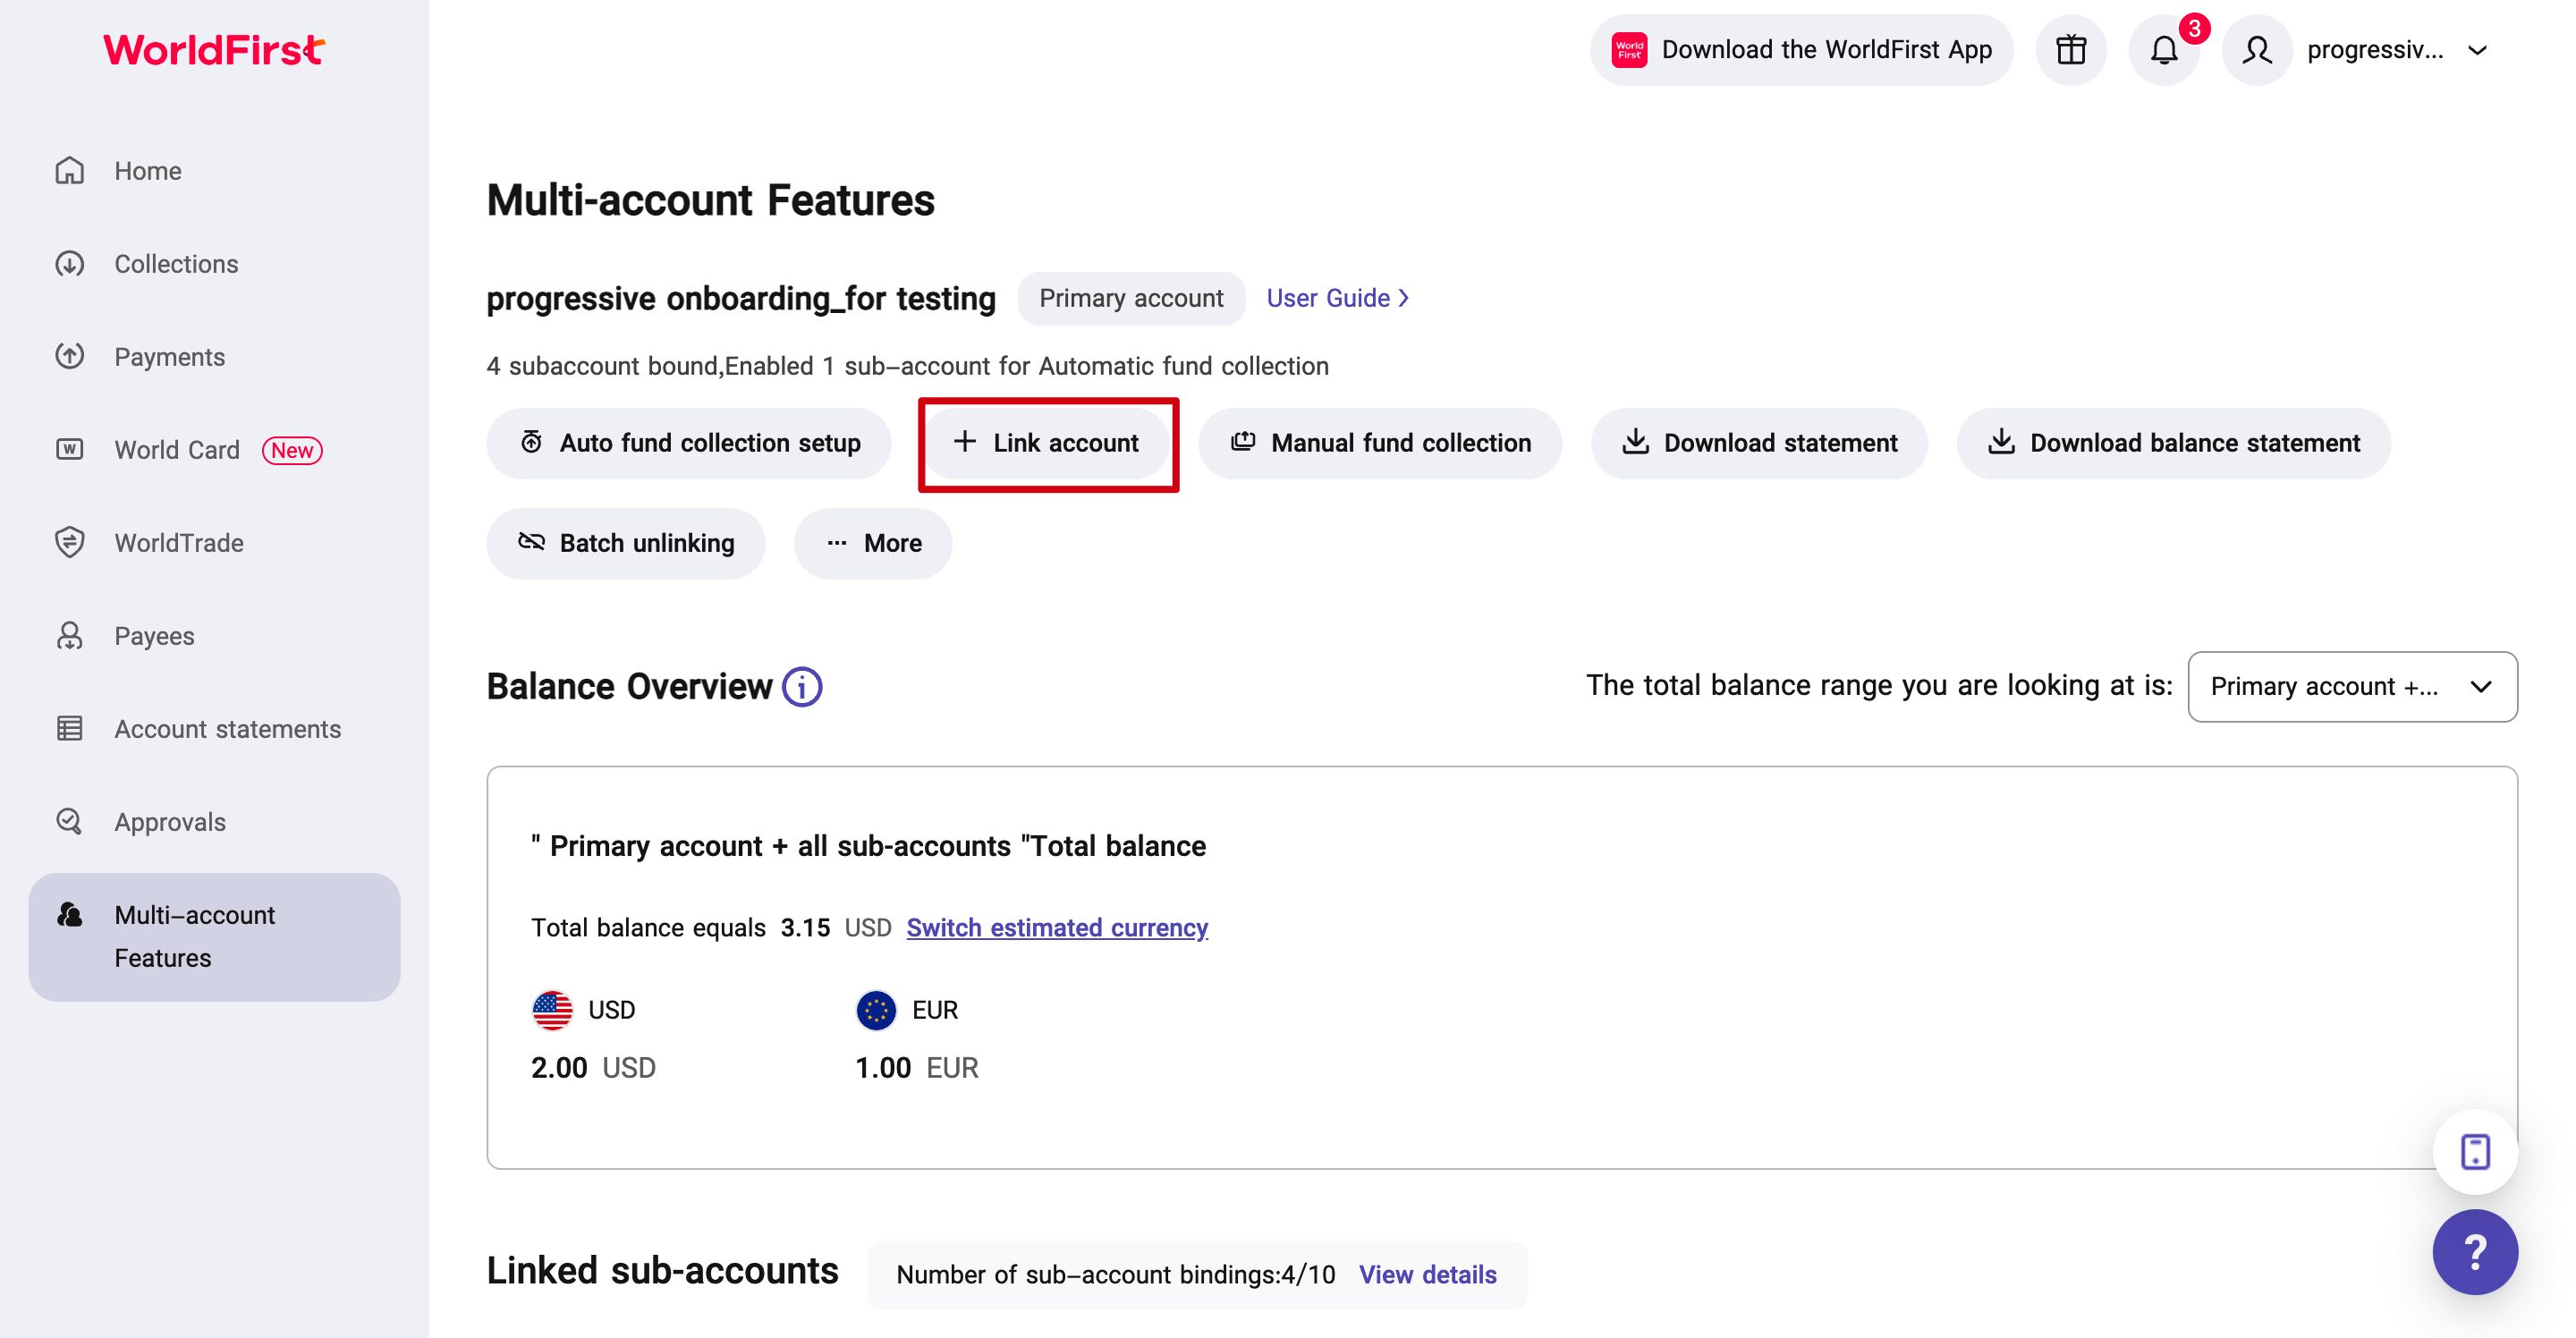Viewport: 2576px width, 1338px height.
Task: Go to Collections in sidebar
Action: 176,264
